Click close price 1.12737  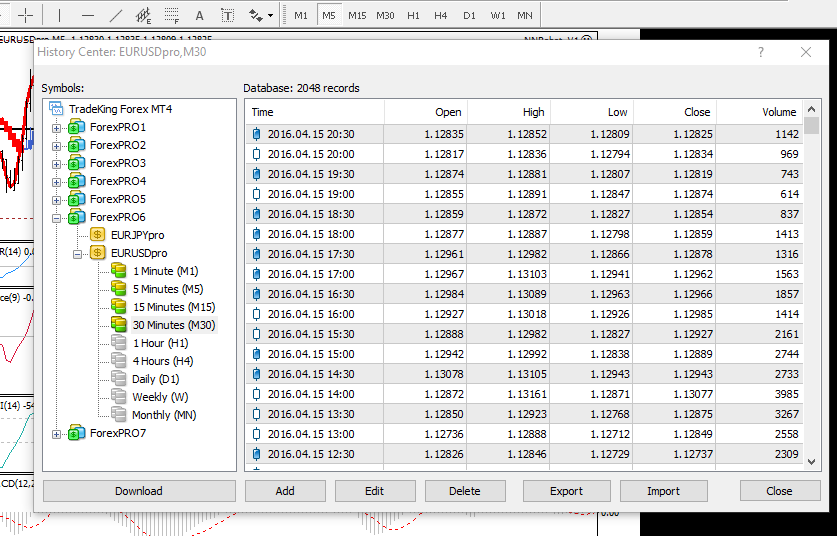pyautogui.click(x=693, y=454)
